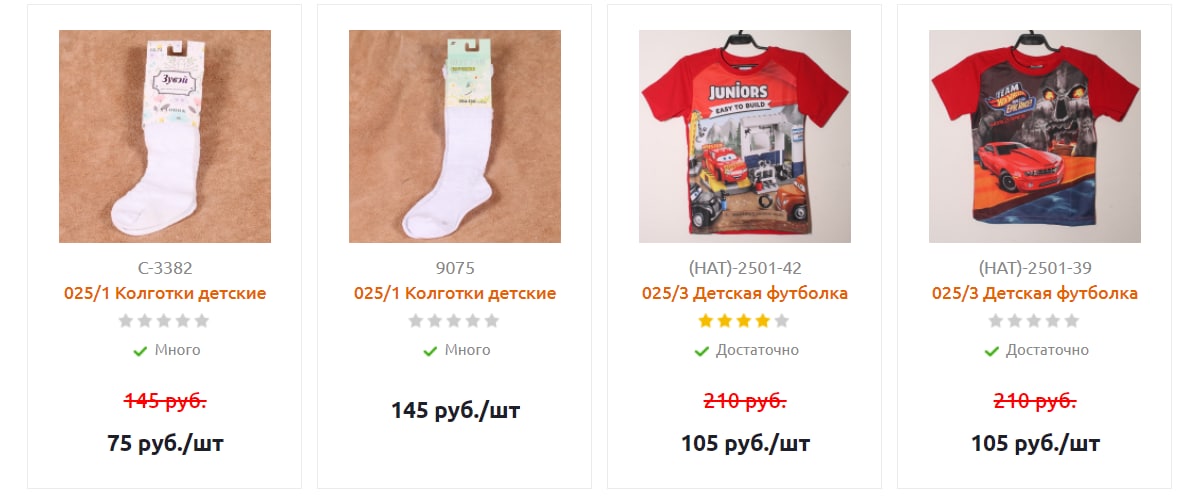The height and width of the screenshot is (500, 1181).
Task: Click the 145 руб./шт price of item 9075
Action: (455, 411)
